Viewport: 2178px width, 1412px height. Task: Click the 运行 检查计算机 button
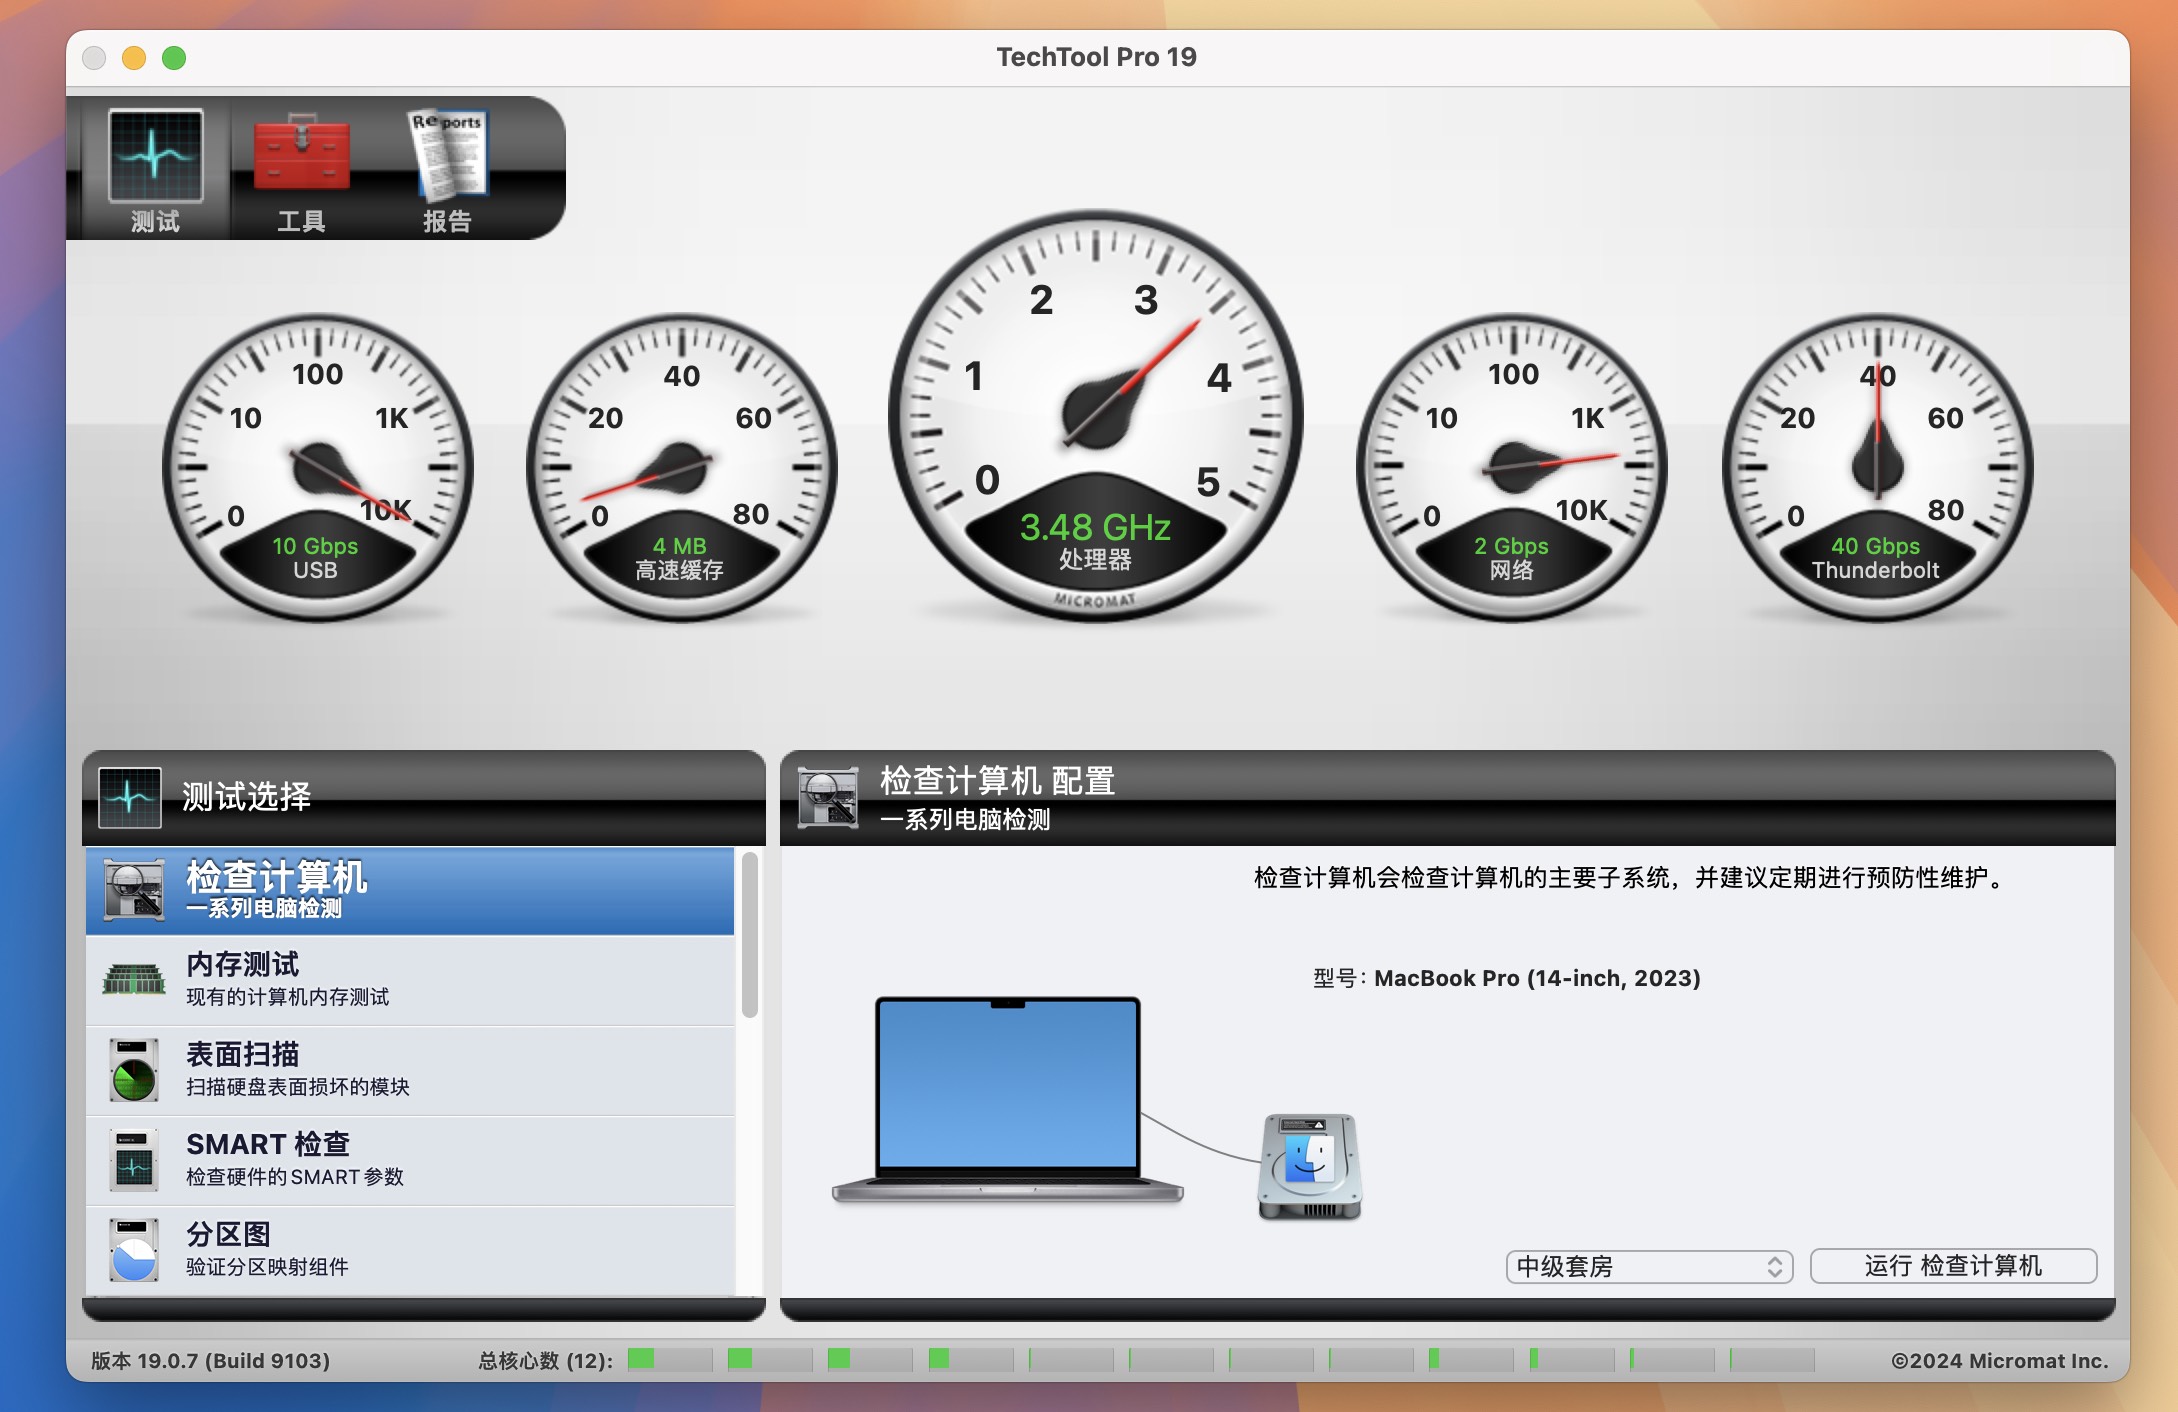[1953, 1266]
